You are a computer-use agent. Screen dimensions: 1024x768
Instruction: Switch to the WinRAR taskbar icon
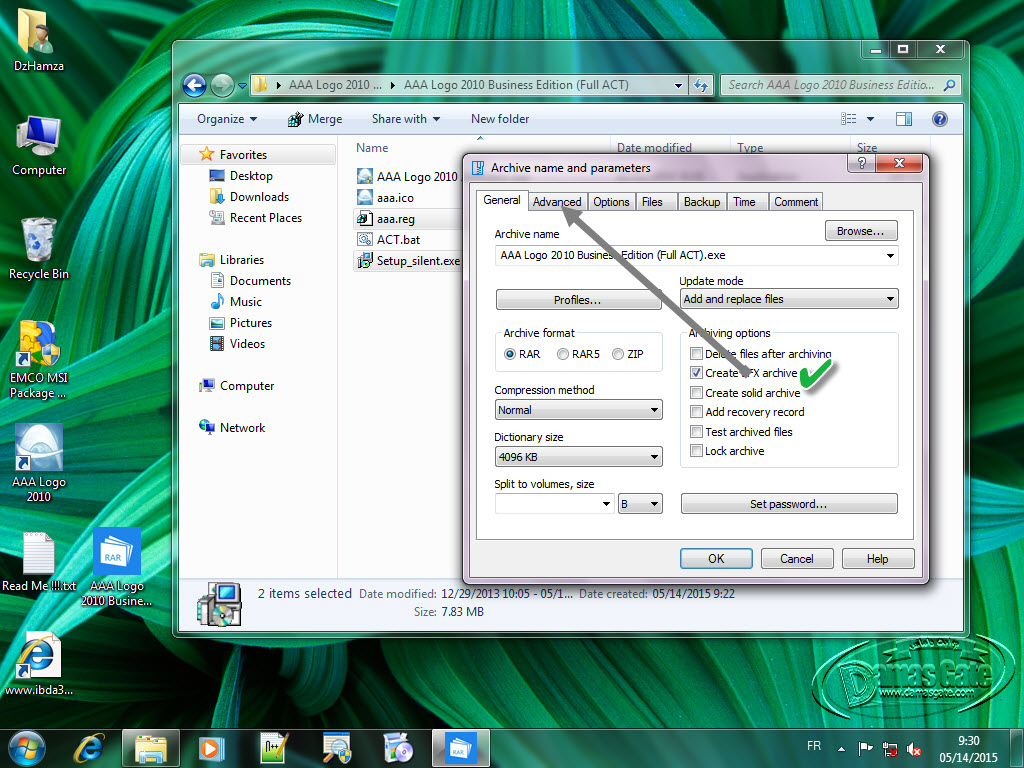point(460,748)
